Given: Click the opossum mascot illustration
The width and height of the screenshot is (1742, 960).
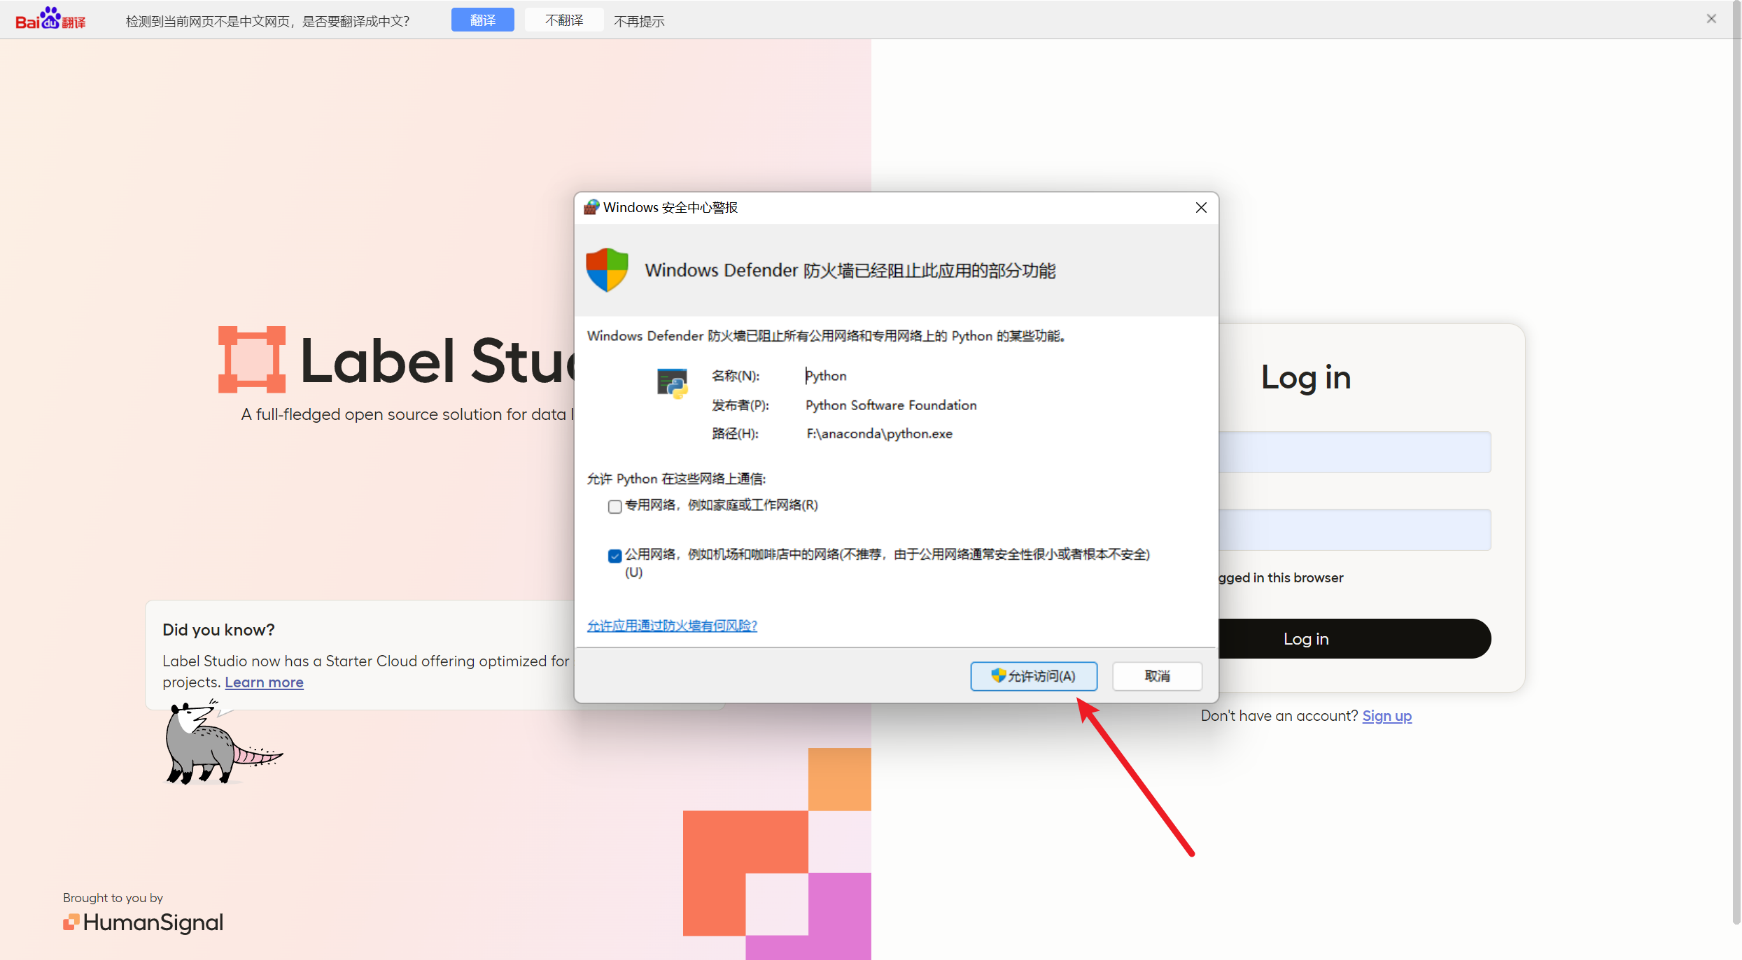Looking at the screenshot, I should [x=222, y=743].
